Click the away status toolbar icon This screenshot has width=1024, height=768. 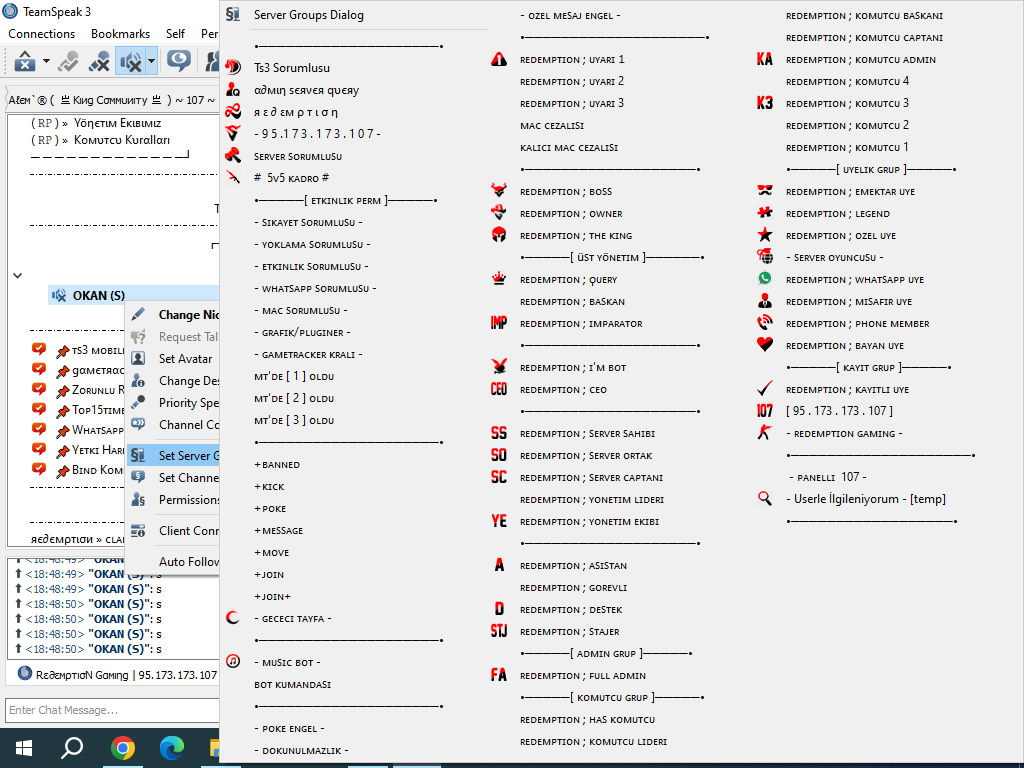pyautogui.click(x=178, y=61)
